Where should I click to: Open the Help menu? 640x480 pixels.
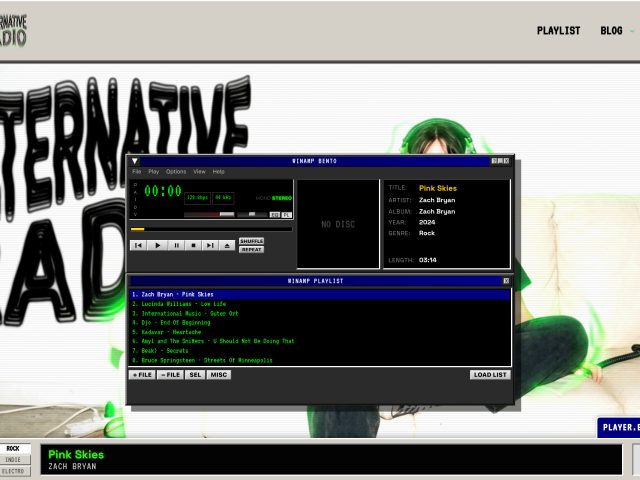[218, 171]
